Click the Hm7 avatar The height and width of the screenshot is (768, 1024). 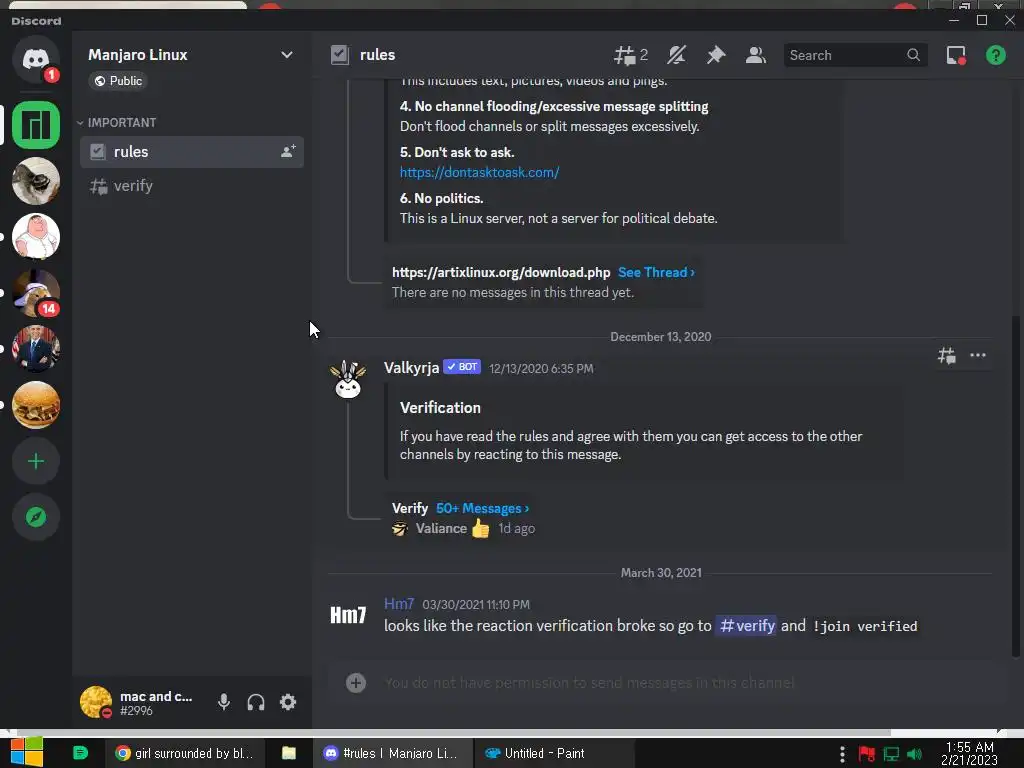(x=348, y=615)
